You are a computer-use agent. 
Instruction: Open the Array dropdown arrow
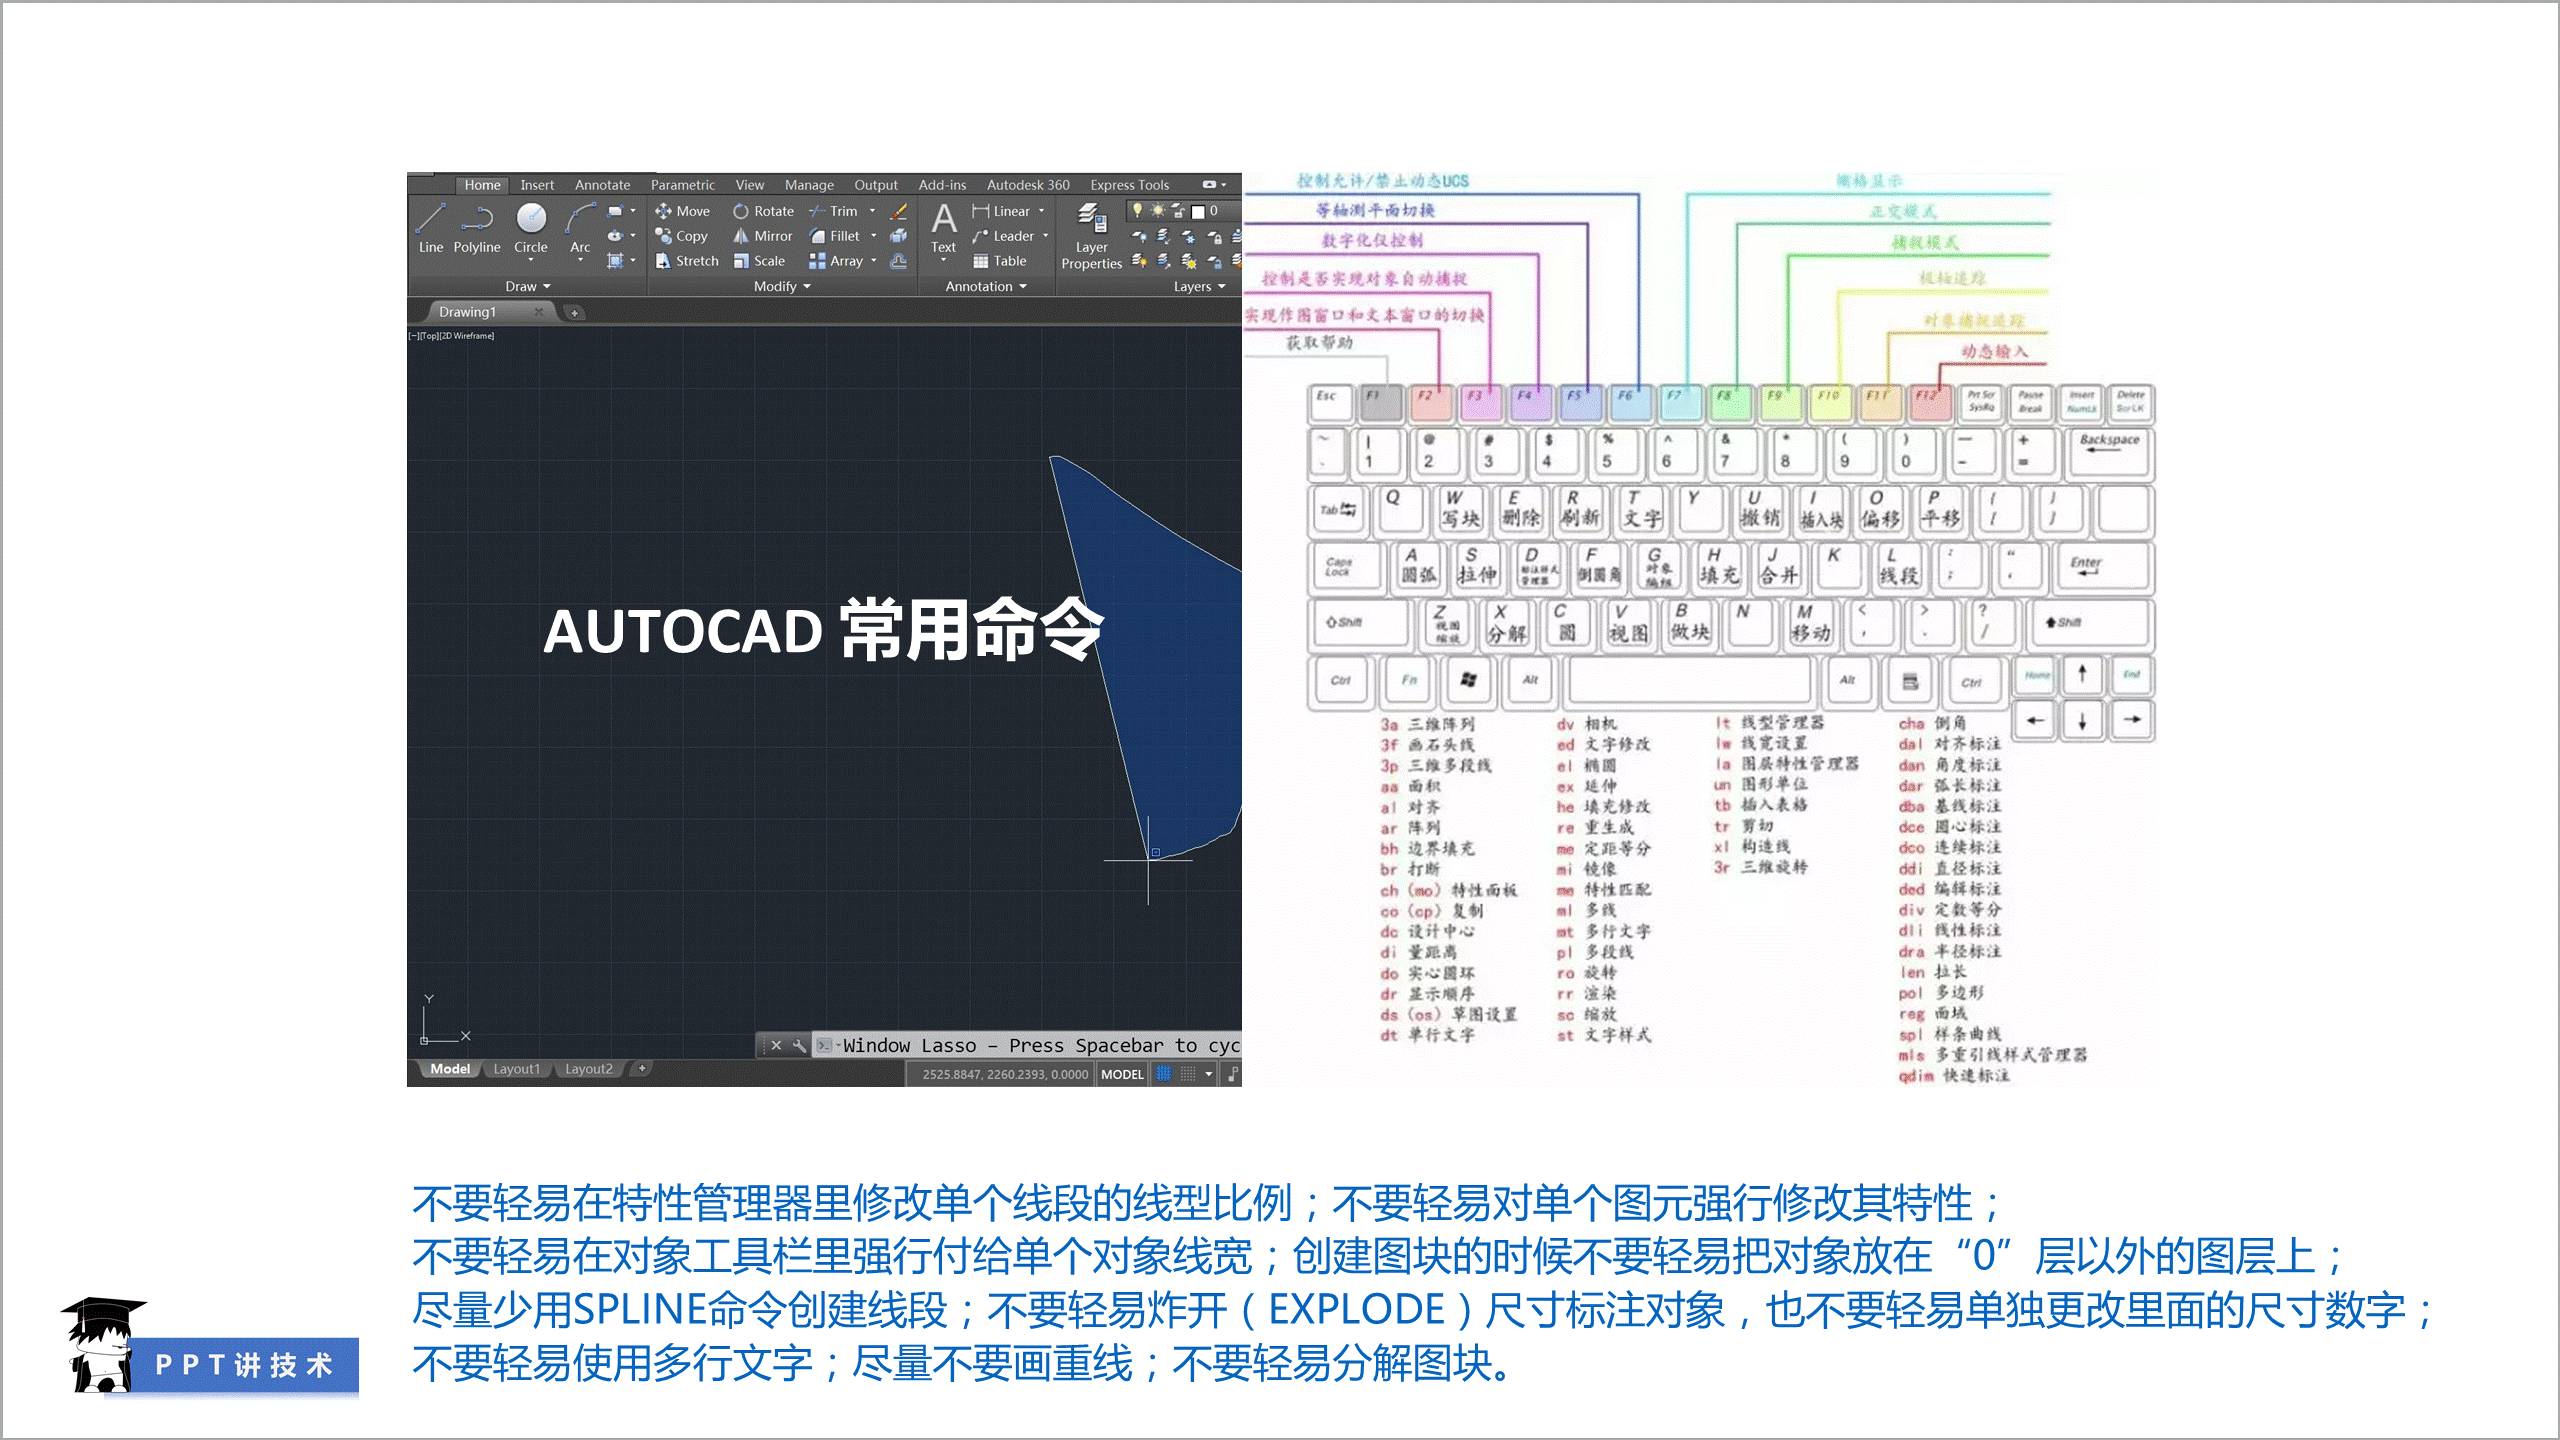[x=873, y=261]
